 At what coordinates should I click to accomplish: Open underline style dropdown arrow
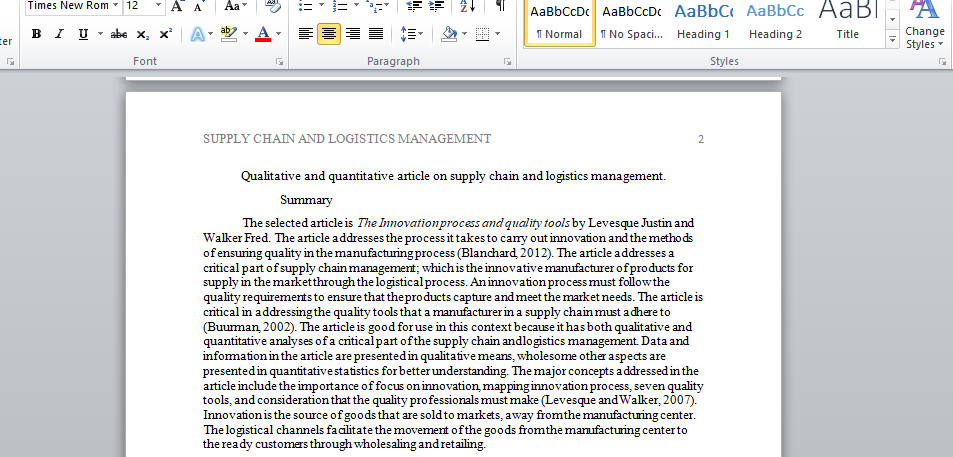coord(100,35)
